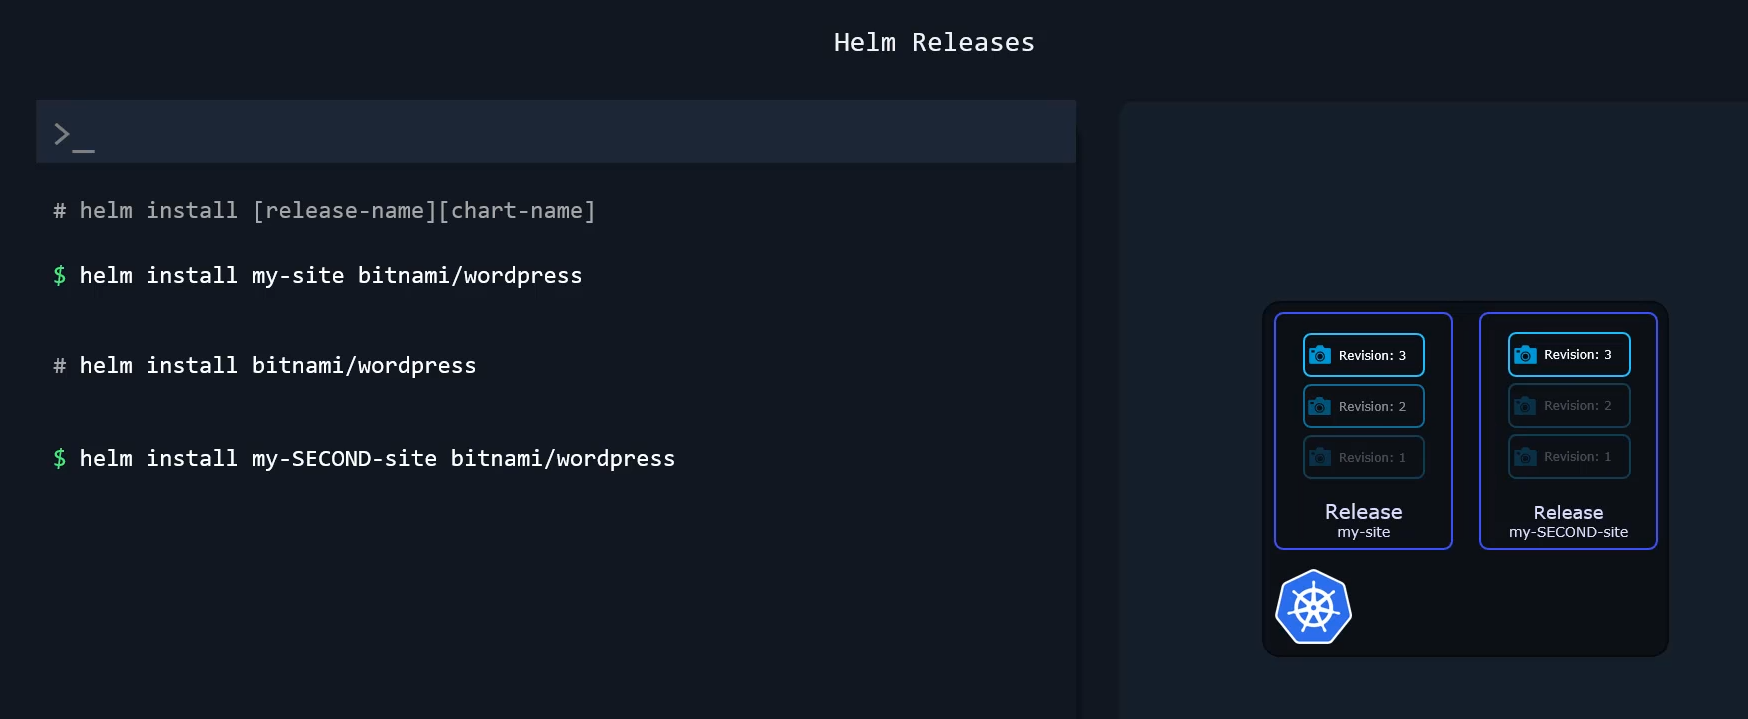Click the terminal prompt icon
The width and height of the screenshot is (1748, 719).
(x=74, y=136)
